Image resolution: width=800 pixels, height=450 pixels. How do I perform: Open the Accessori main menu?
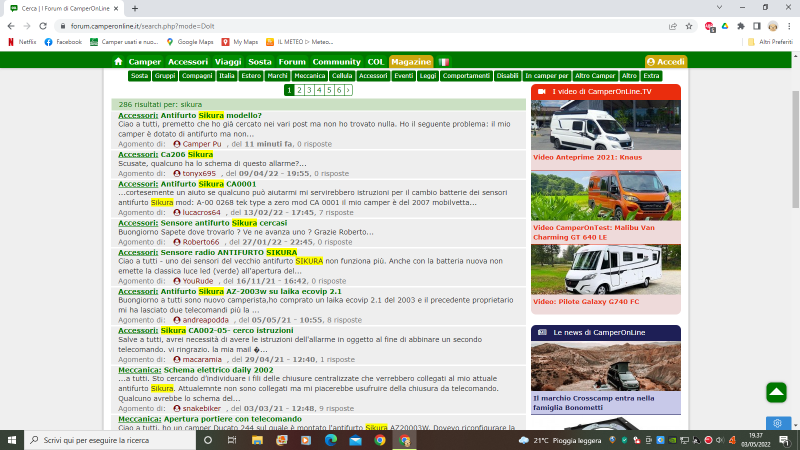click(188, 62)
